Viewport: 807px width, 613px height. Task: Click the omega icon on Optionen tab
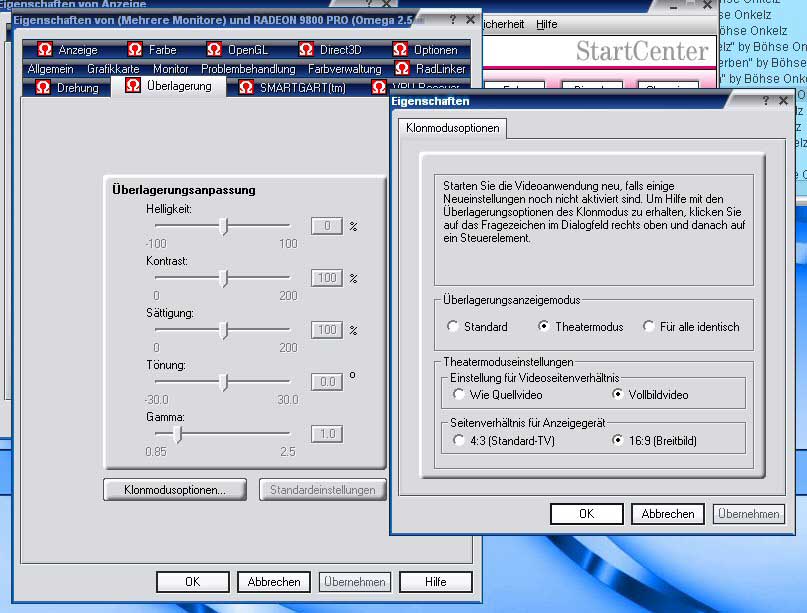400,49
